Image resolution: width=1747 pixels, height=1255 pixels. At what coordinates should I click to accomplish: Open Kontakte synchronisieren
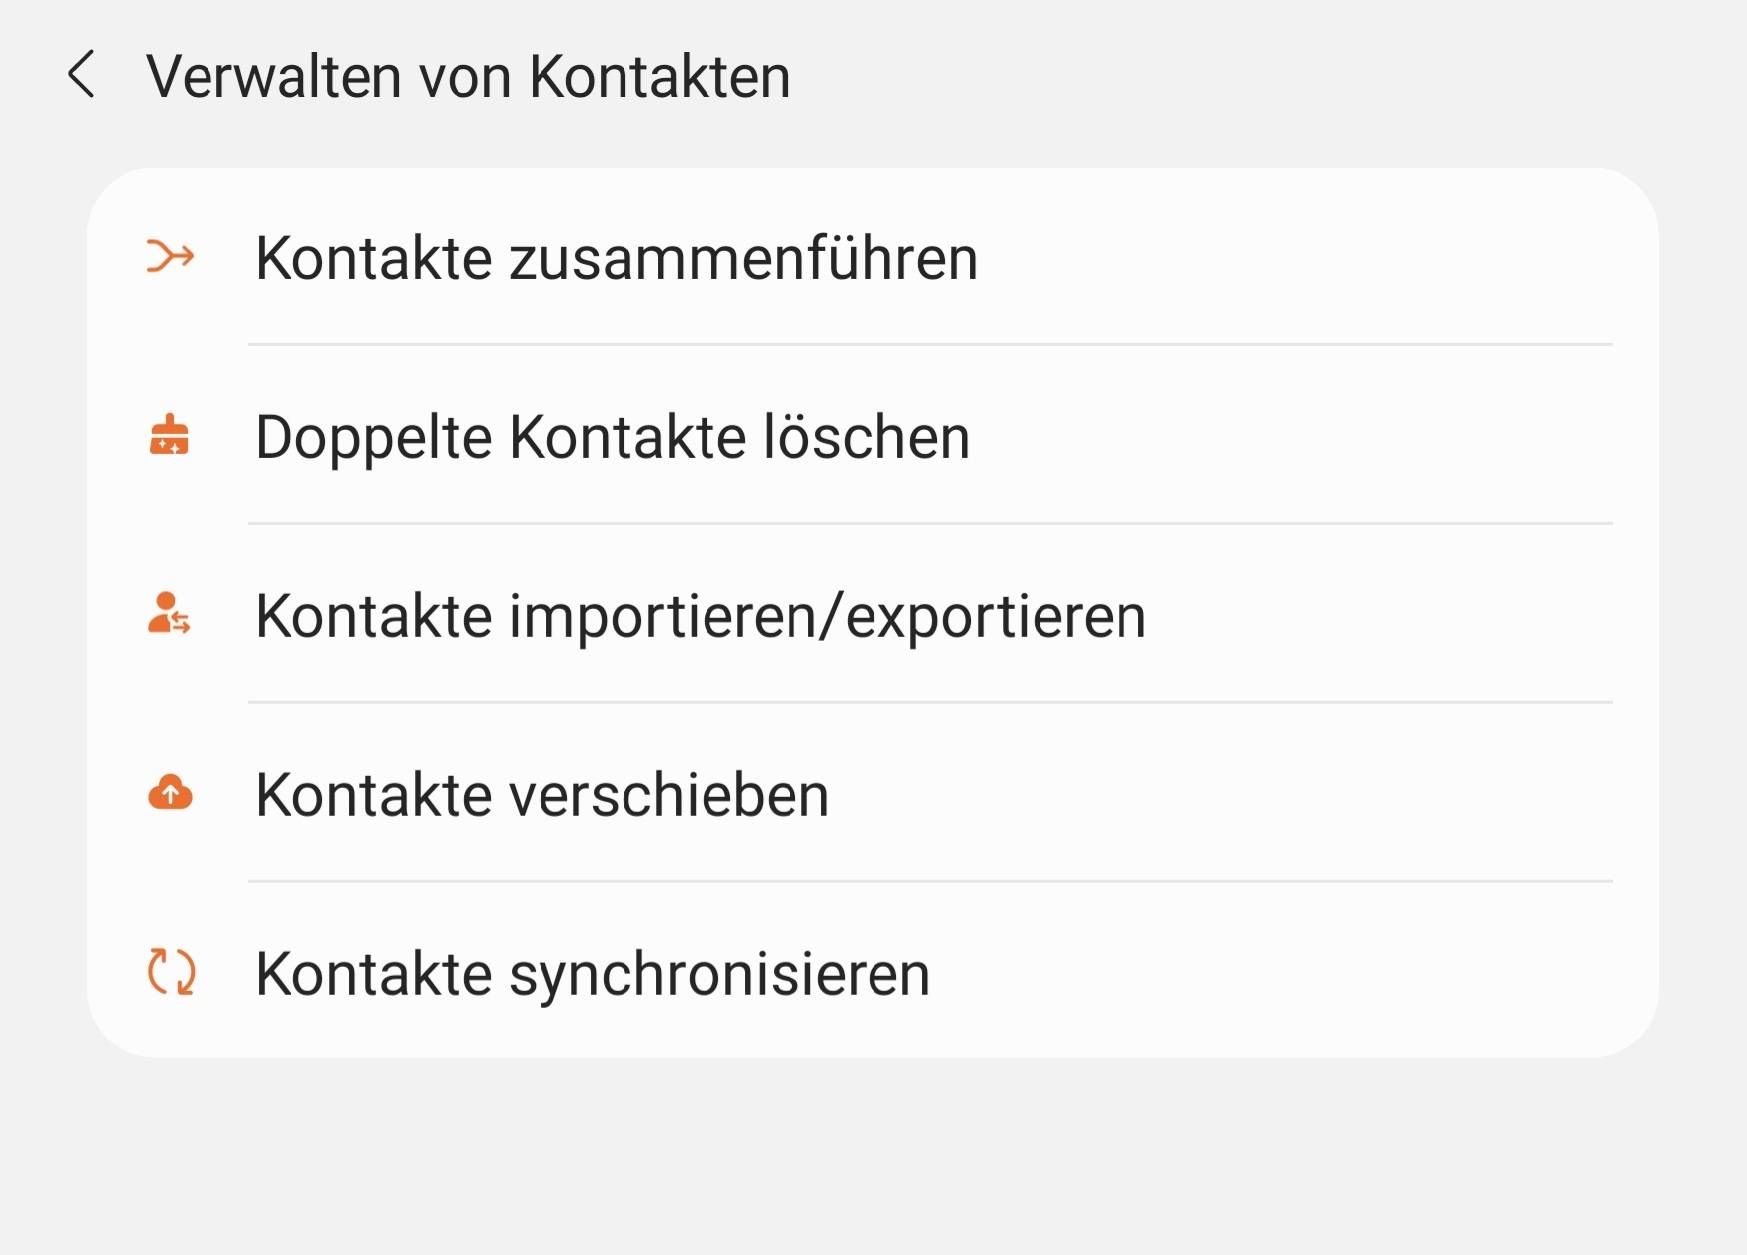[x=592, y=974]
